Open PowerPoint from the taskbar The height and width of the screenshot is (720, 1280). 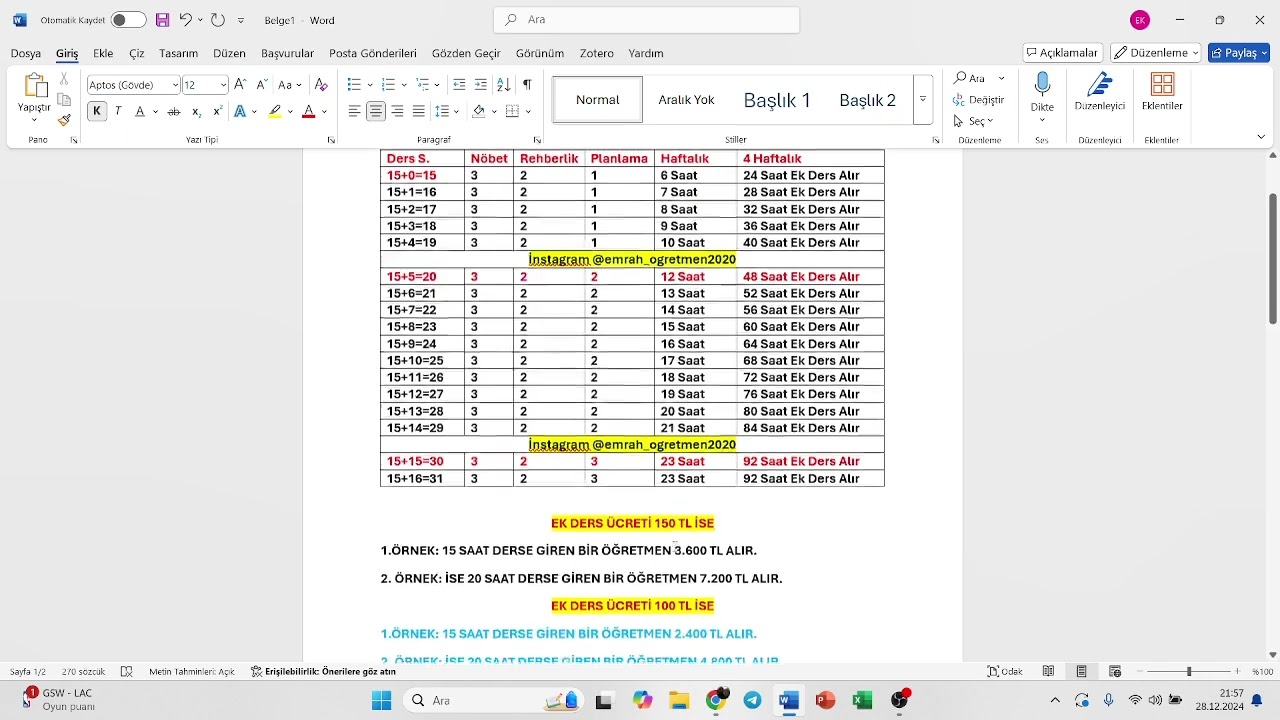[825, 701]
